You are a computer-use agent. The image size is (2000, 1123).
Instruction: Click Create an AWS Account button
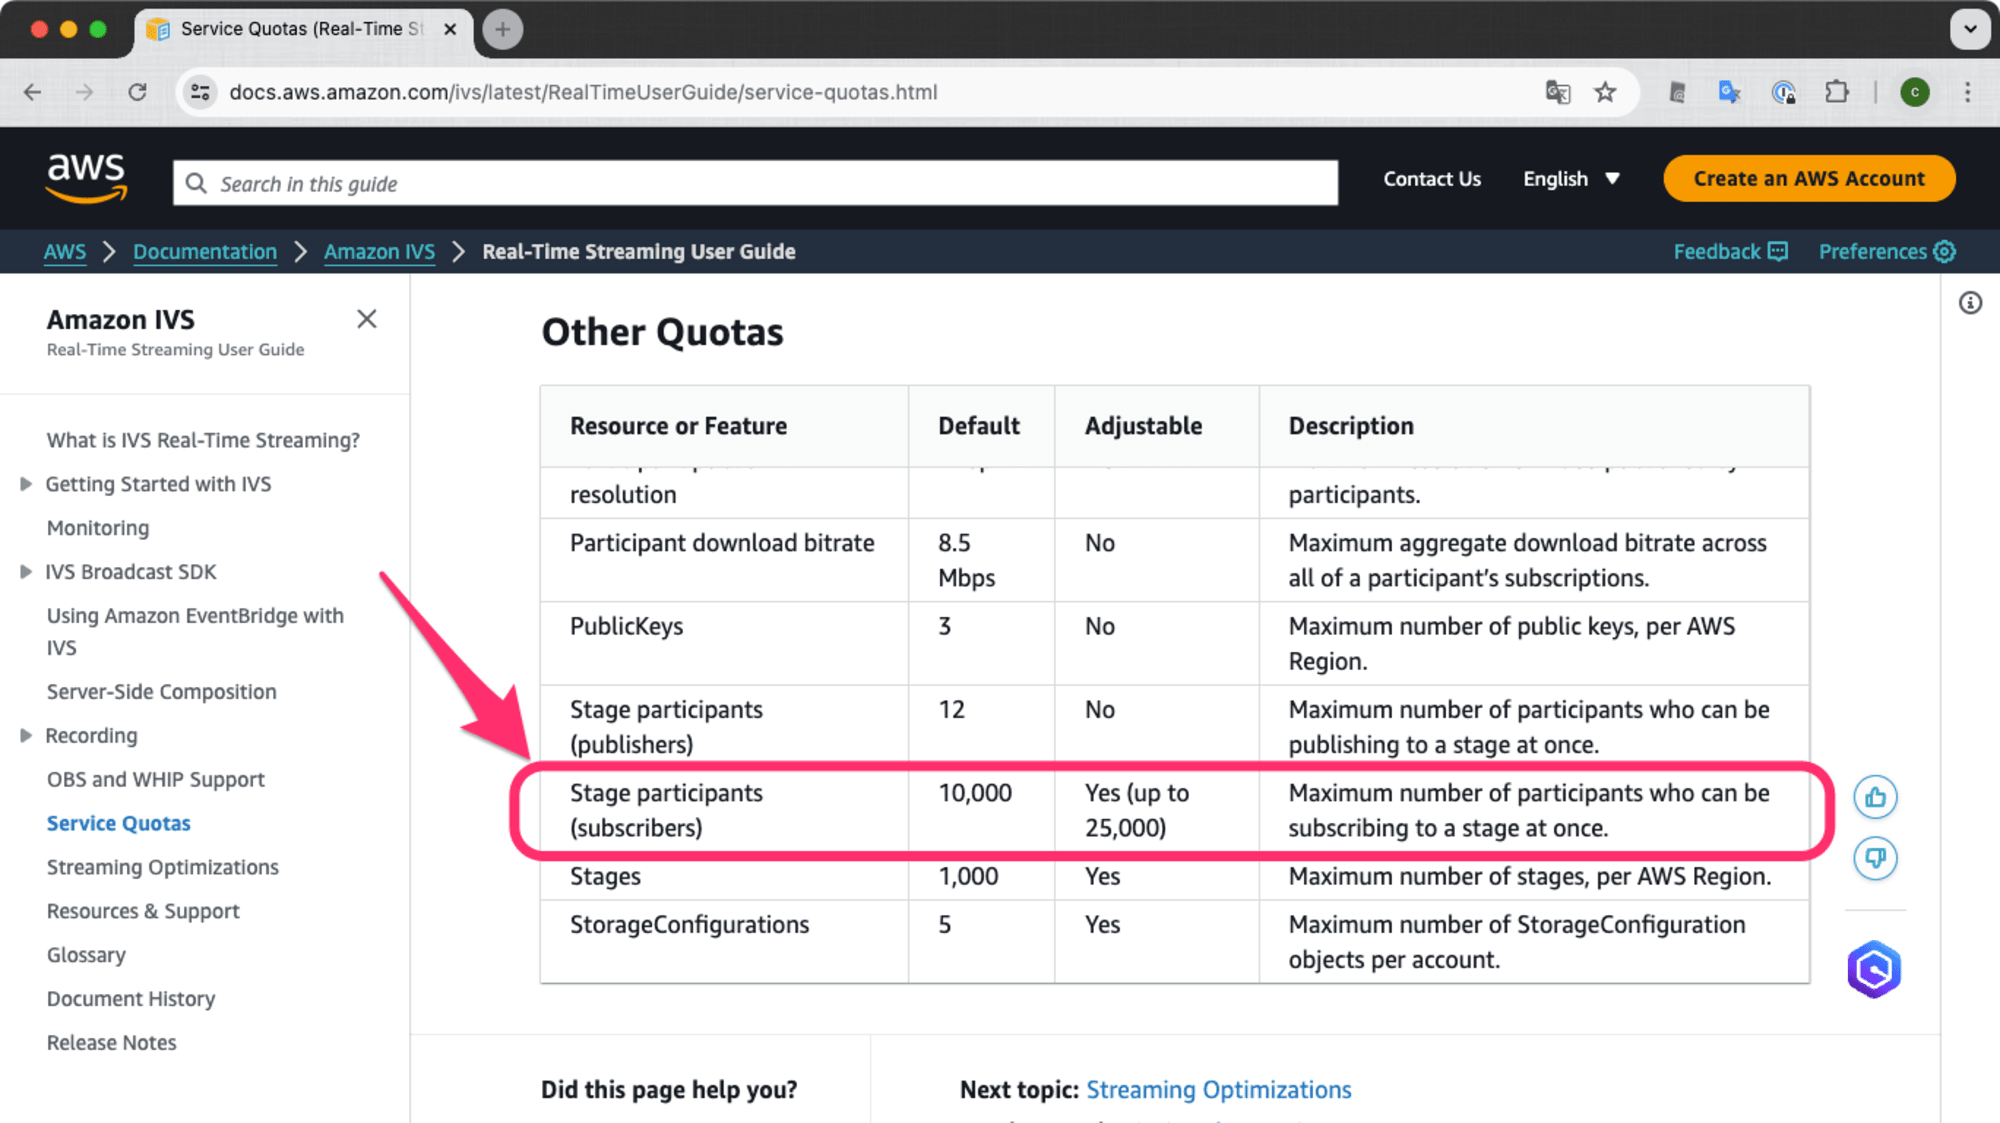(1809, 179)
